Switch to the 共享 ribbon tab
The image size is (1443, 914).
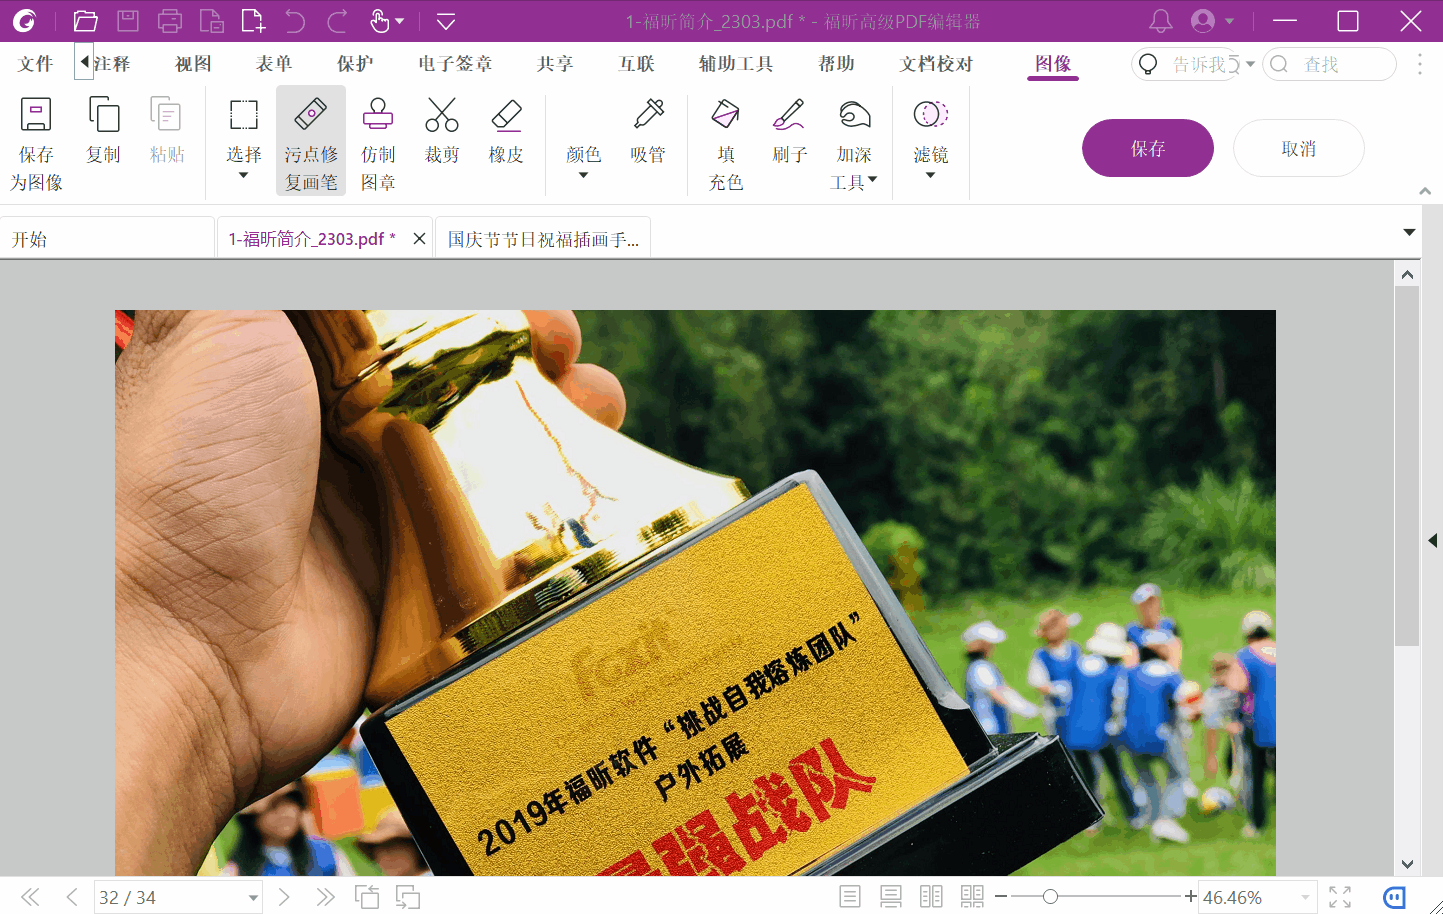click(555, 64)
